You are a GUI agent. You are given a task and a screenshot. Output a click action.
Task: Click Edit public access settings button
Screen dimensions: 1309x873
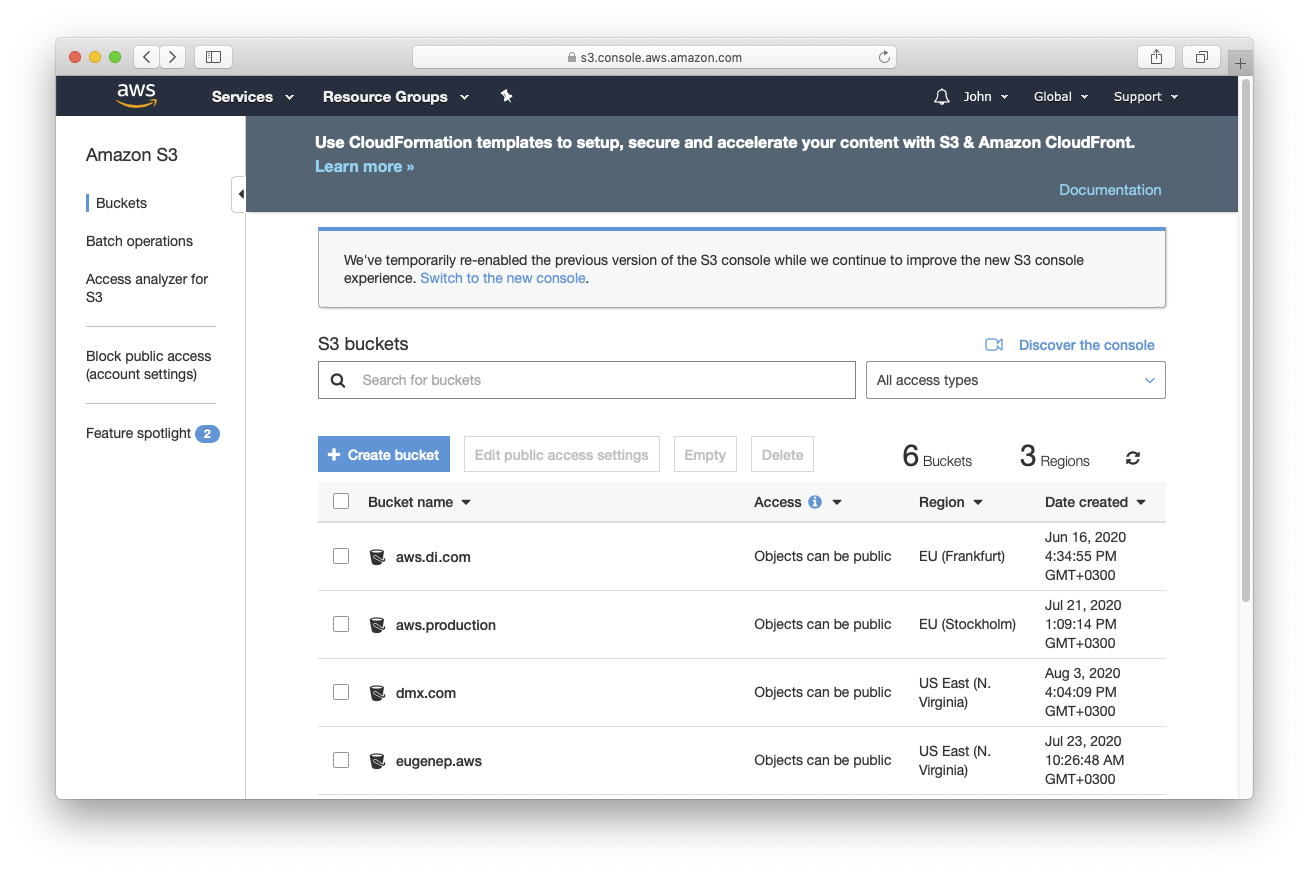point(562,455)
